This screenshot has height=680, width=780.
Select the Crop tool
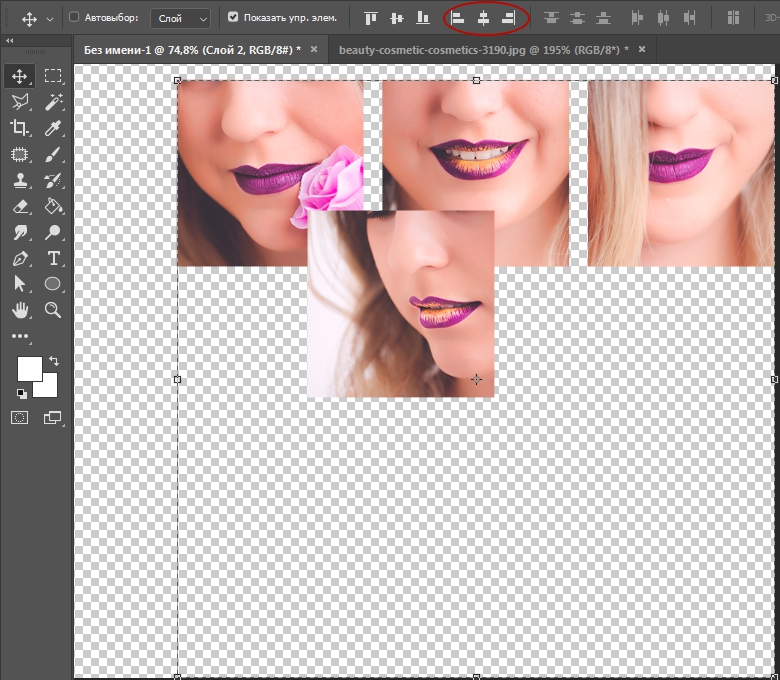pyautogui.click(x=19, y=128)
